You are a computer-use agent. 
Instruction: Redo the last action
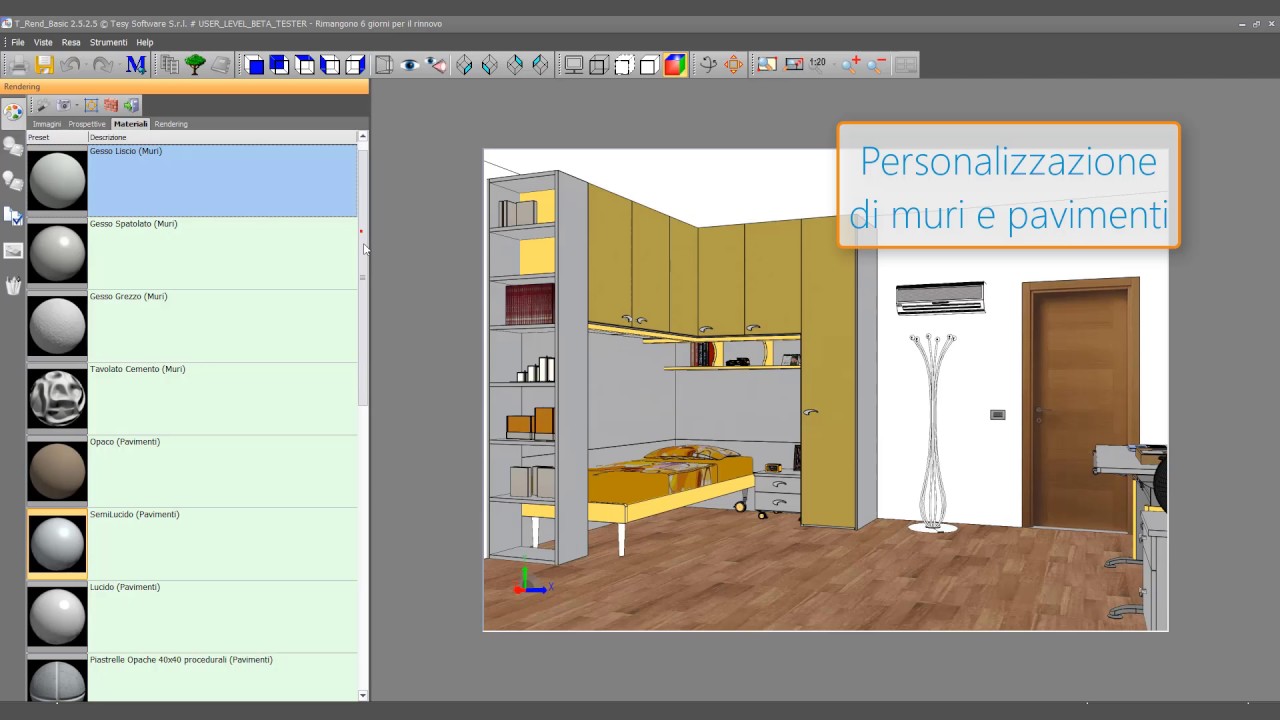click(x=103, y=65)
